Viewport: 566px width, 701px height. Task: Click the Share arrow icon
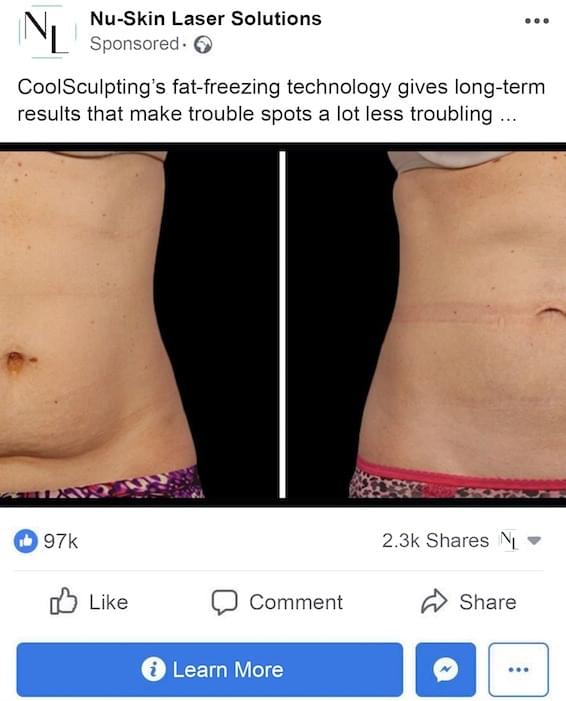434,601
